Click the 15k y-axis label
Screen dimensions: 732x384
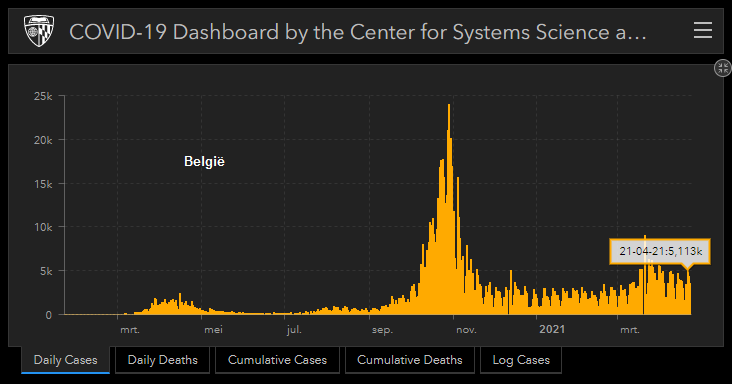point(43,184)
